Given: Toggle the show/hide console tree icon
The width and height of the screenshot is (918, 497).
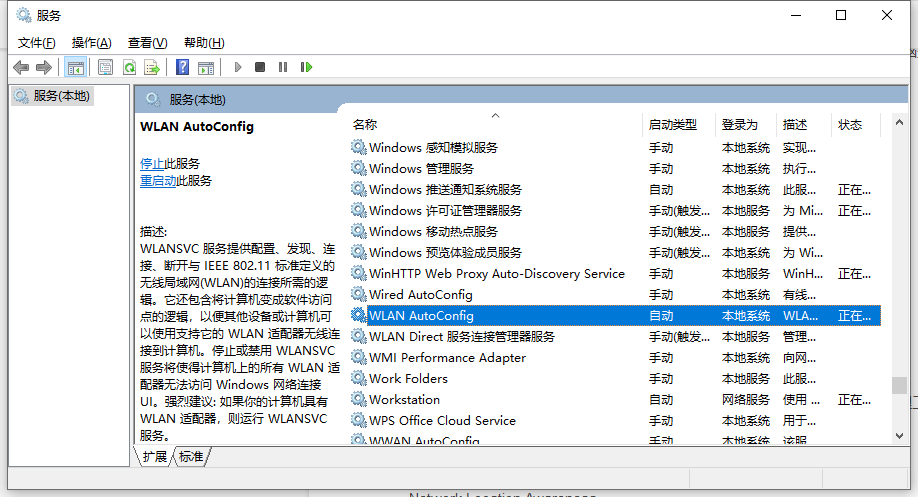Looking at the screenshot, I should click(76, 67).
